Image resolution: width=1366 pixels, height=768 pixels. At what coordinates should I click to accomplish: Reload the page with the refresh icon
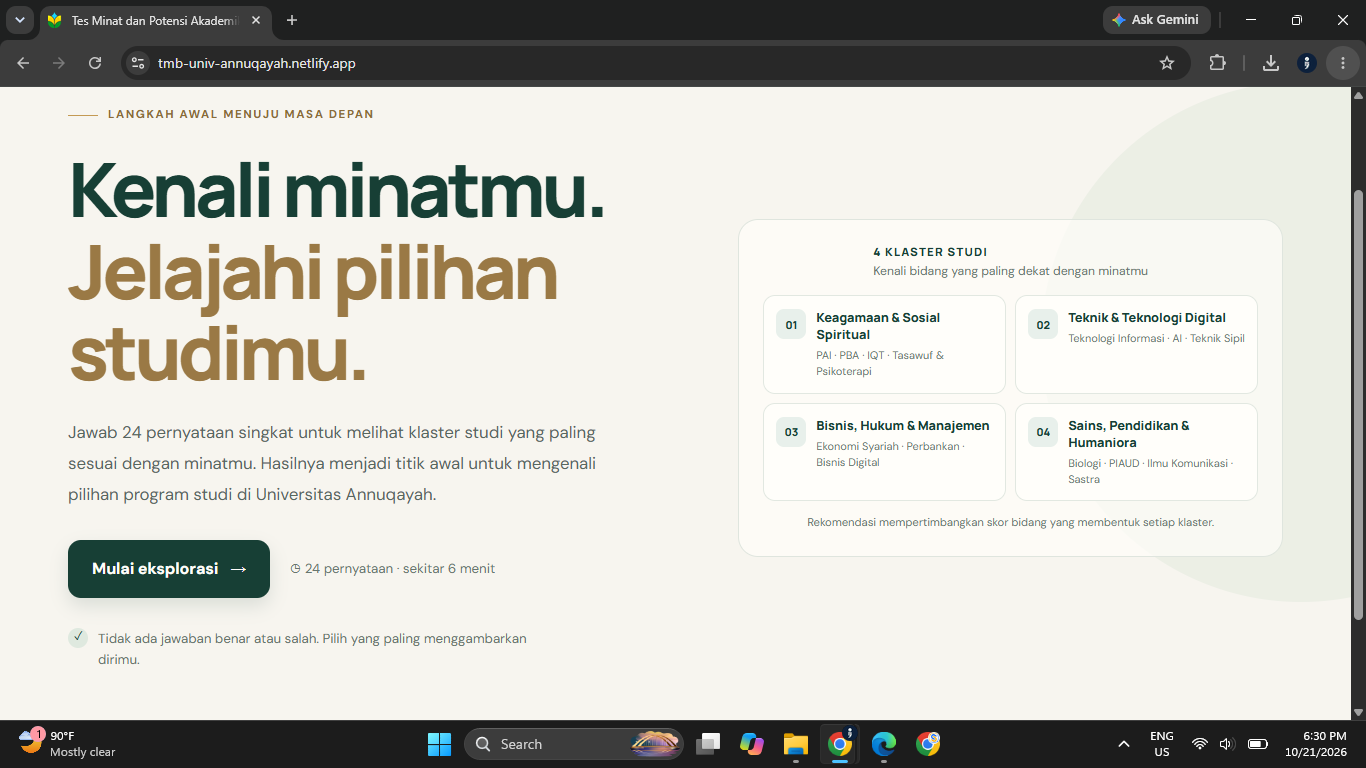pos(95,63)
